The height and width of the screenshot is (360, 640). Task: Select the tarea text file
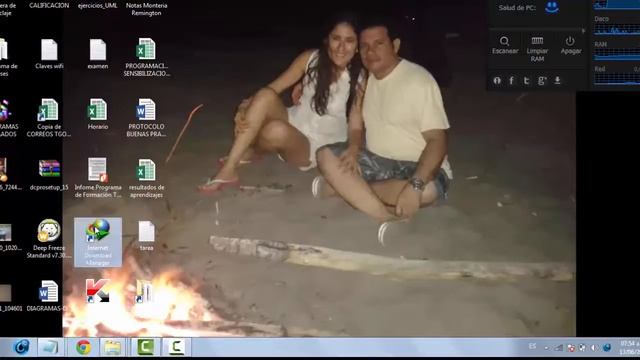(146, 236)
